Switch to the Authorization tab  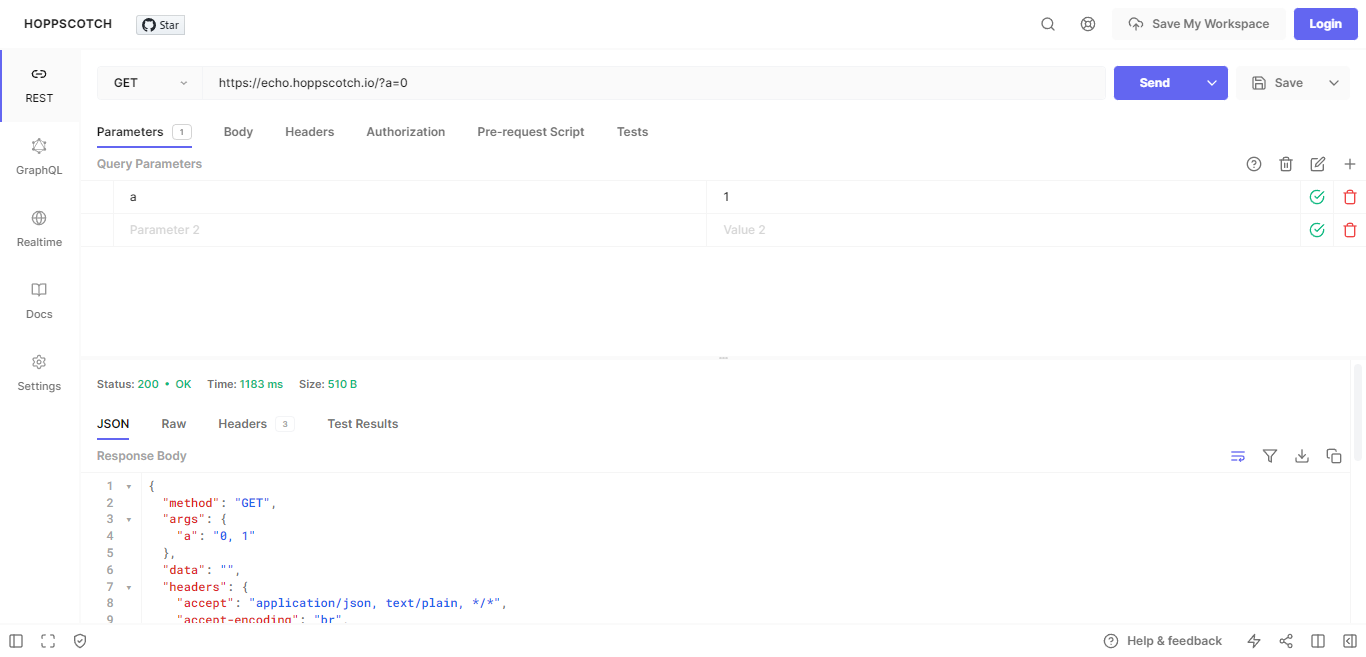(406, 132)
